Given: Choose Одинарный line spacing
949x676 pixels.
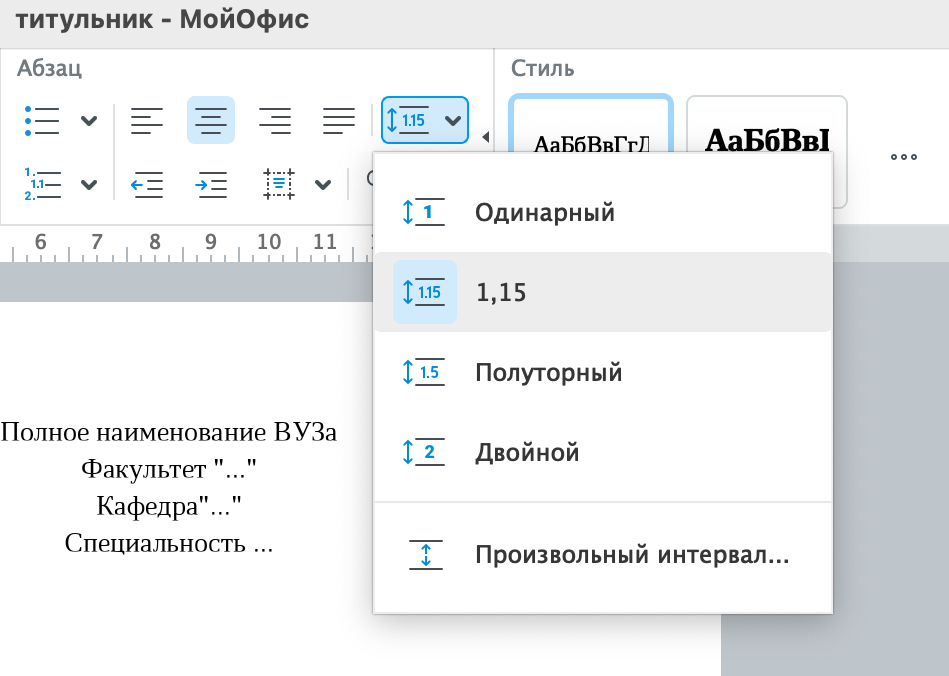Looking at the screenshot, I should [603, 212].
